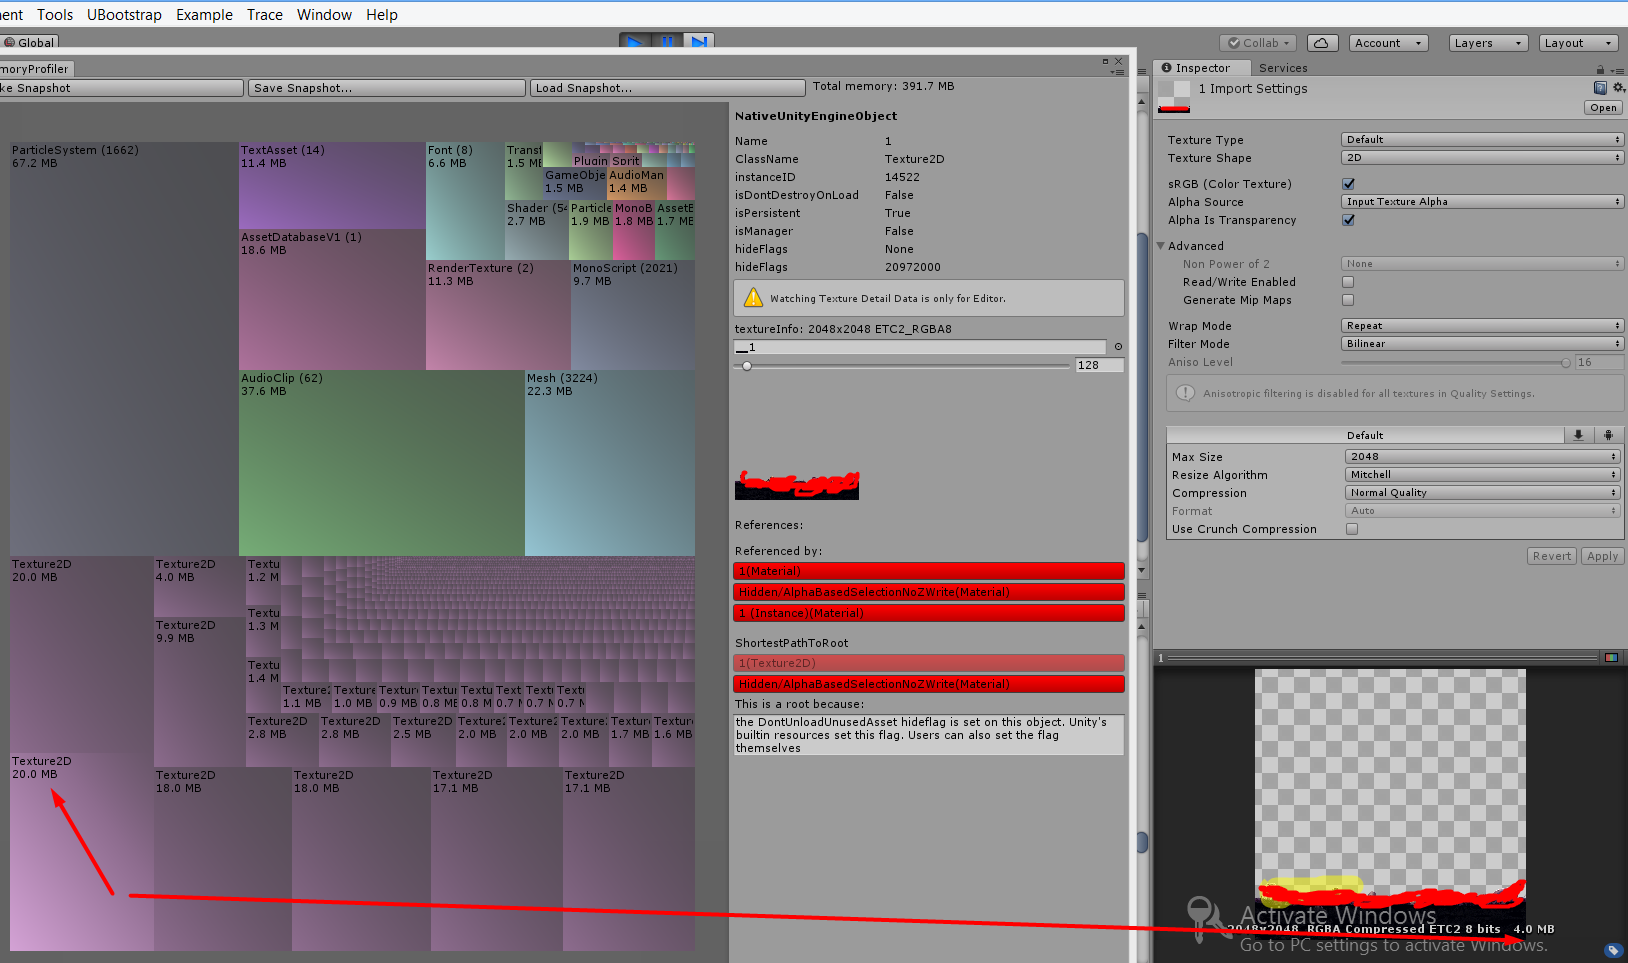Select the Android platform tab icon

[1608, 435]
